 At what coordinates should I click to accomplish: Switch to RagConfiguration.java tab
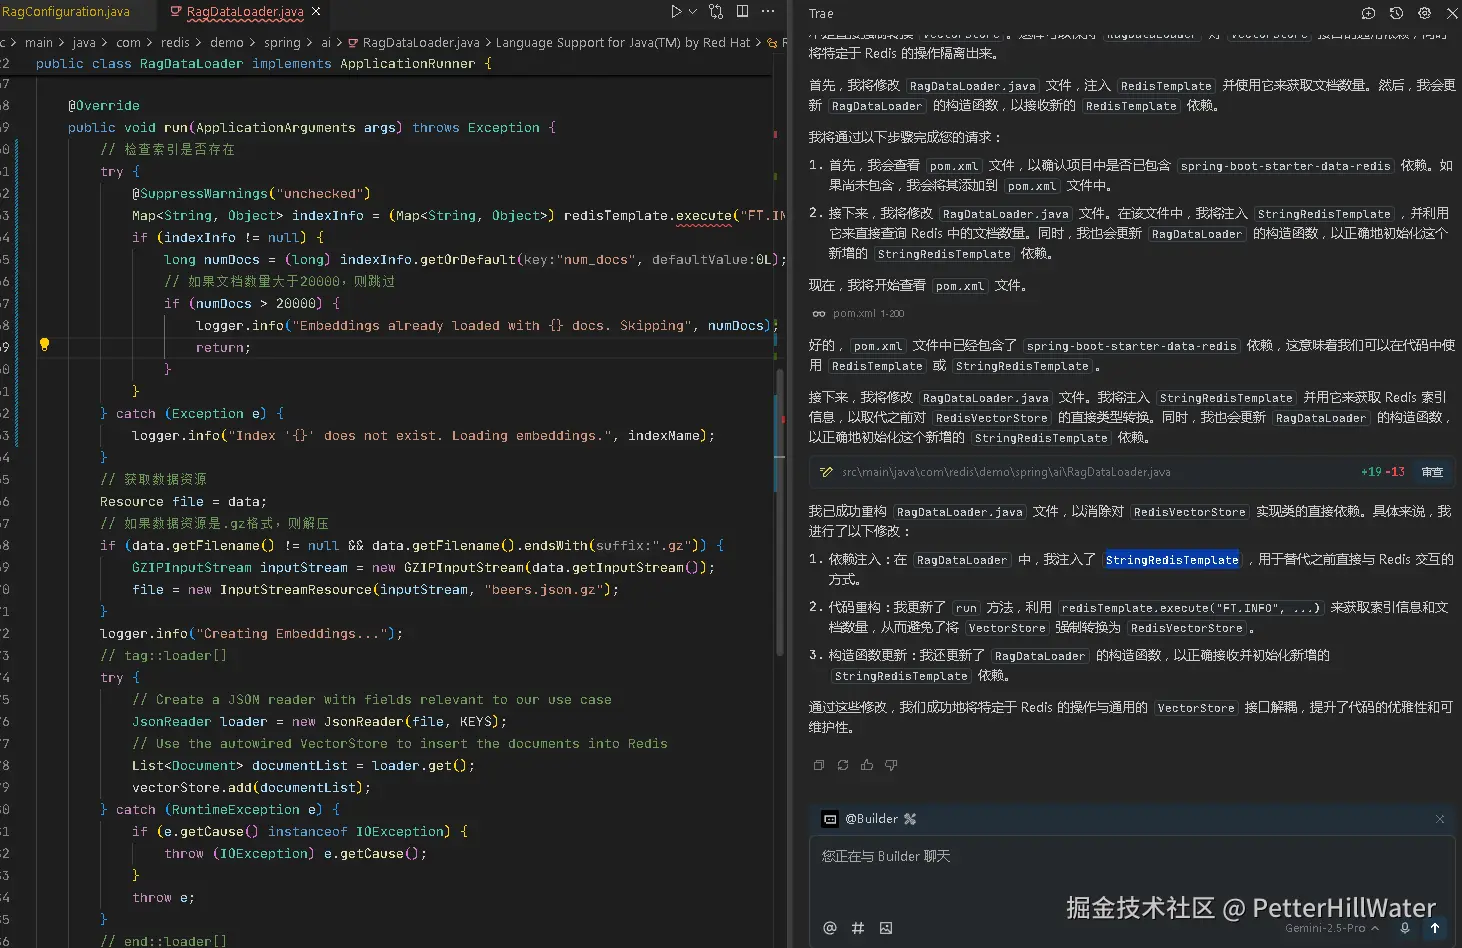pos(66,12)
